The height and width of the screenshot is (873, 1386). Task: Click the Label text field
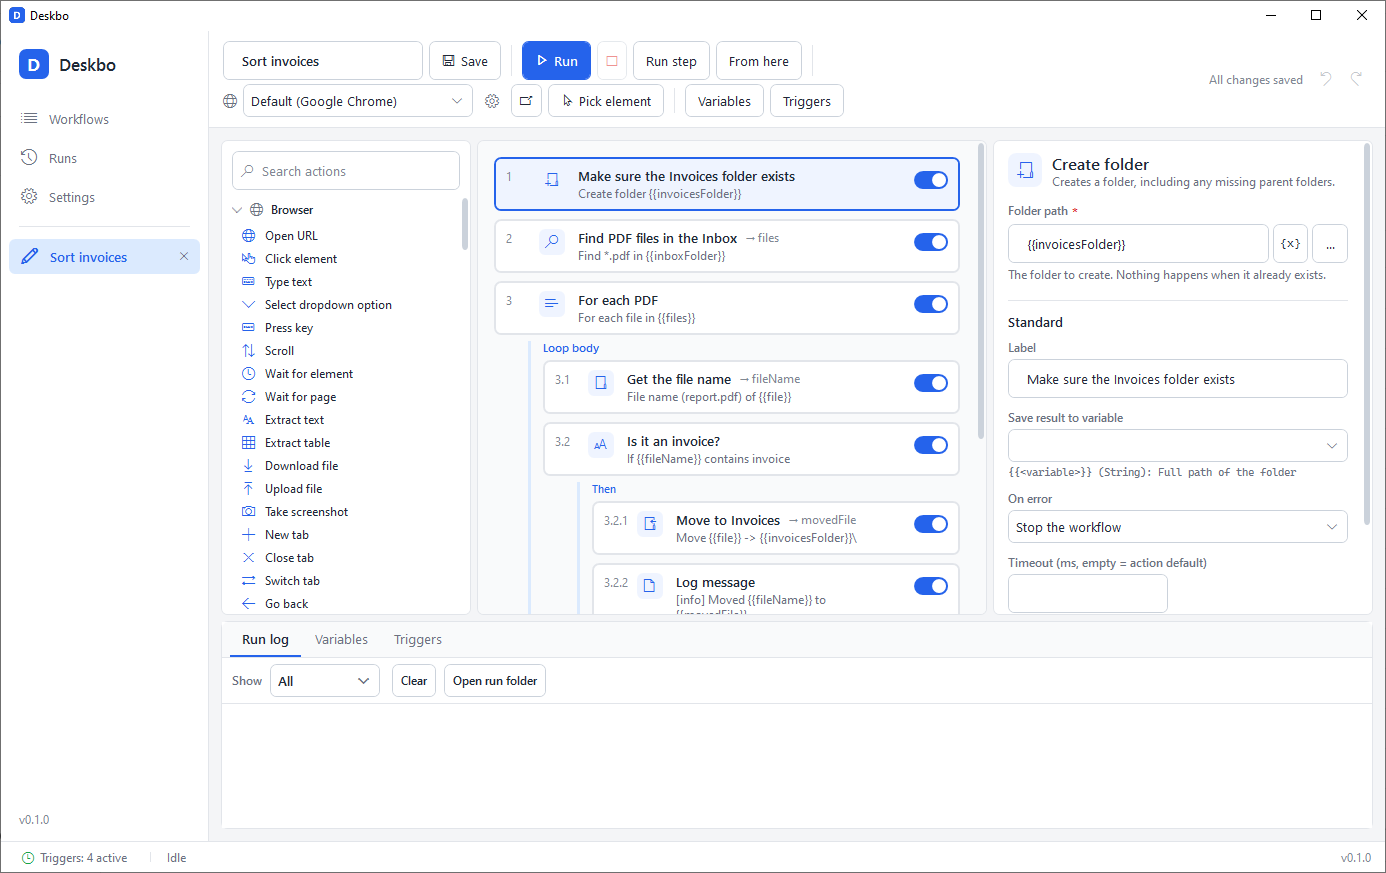pos(1178,379)
